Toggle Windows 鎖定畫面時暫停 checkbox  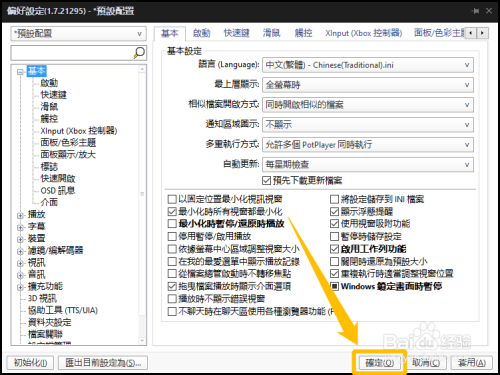[x=334, y=286]
